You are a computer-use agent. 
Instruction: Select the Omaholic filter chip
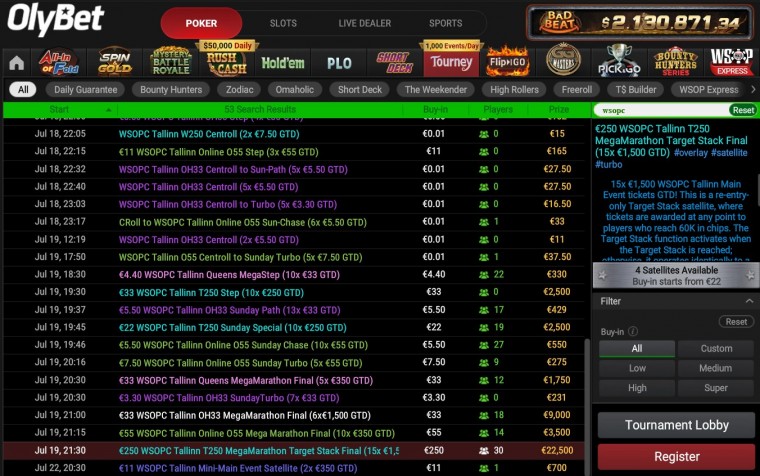(295, 89)
